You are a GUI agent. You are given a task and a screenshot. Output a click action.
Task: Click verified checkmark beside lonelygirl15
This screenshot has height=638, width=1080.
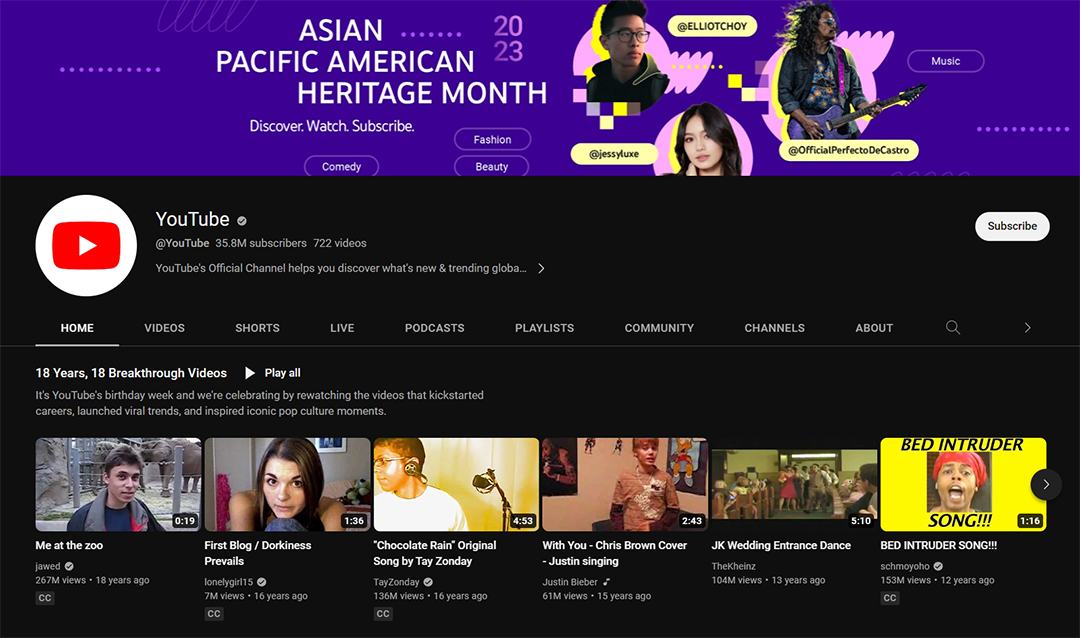point(262,582)
